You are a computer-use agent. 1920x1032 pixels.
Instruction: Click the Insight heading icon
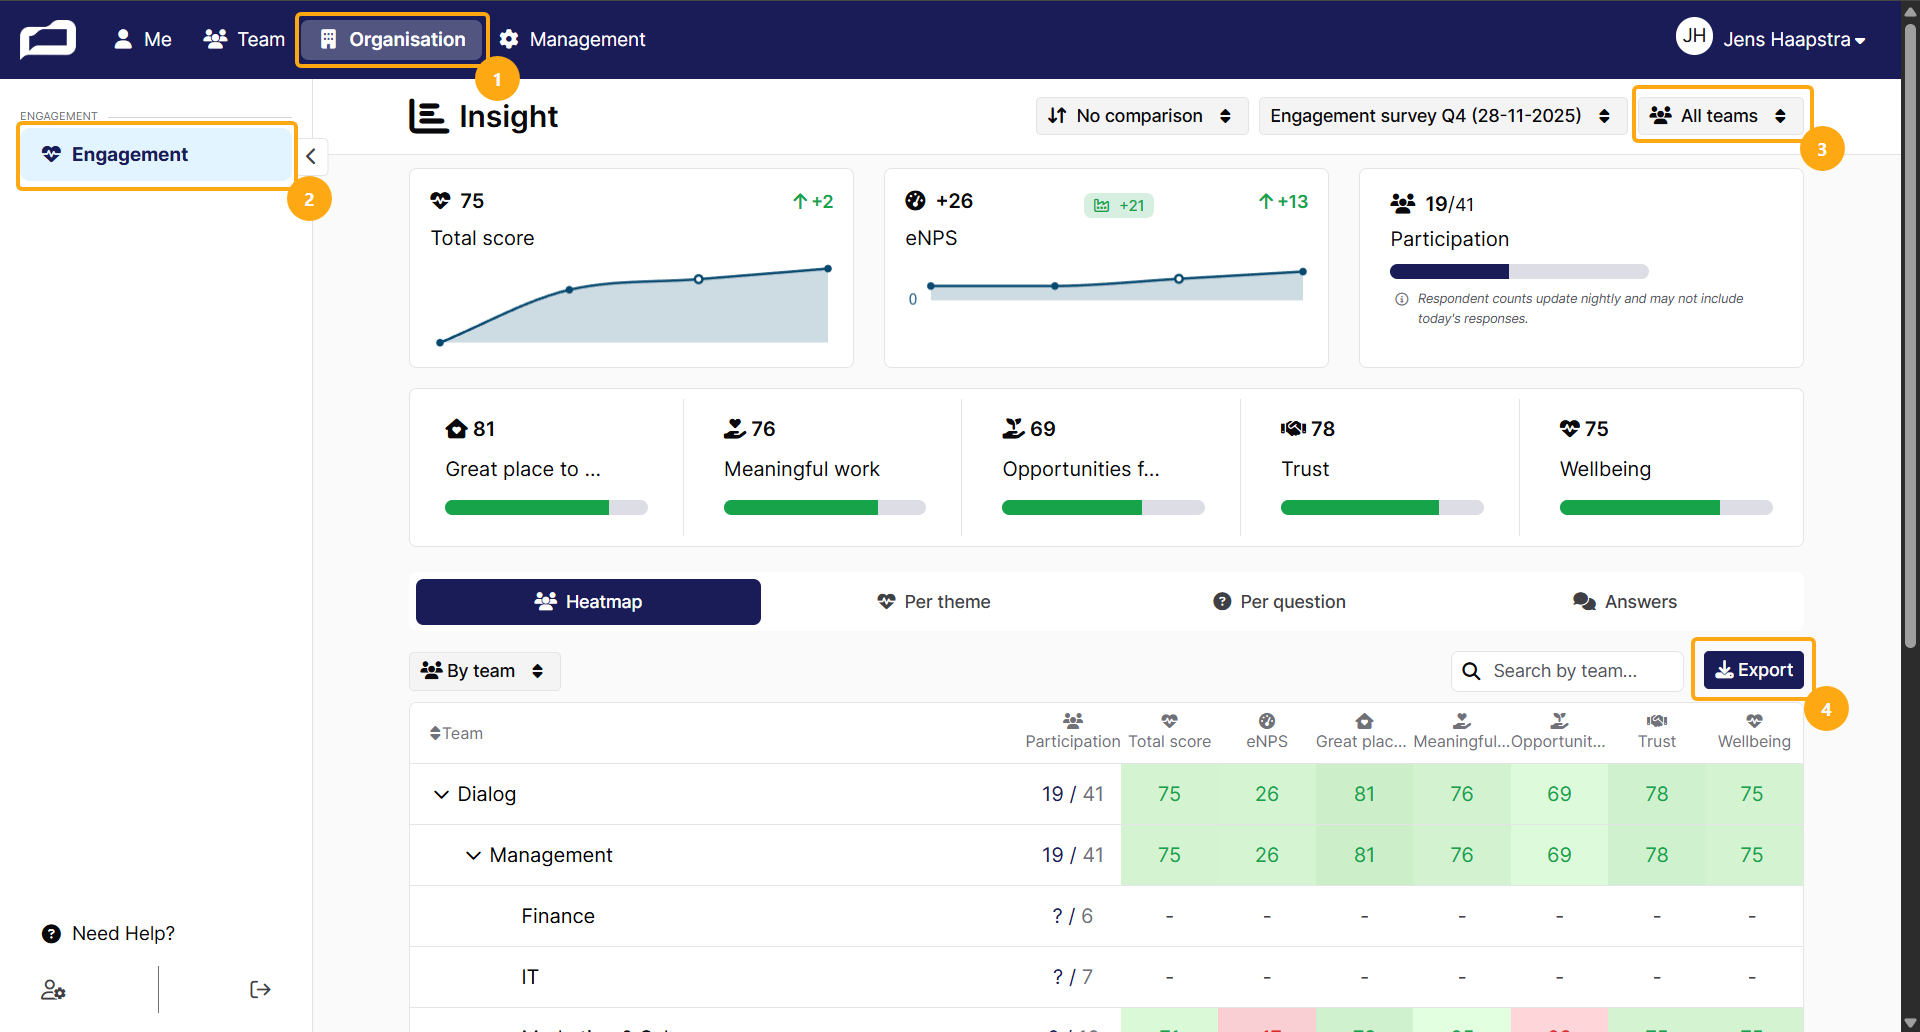(x=428, y=116)
